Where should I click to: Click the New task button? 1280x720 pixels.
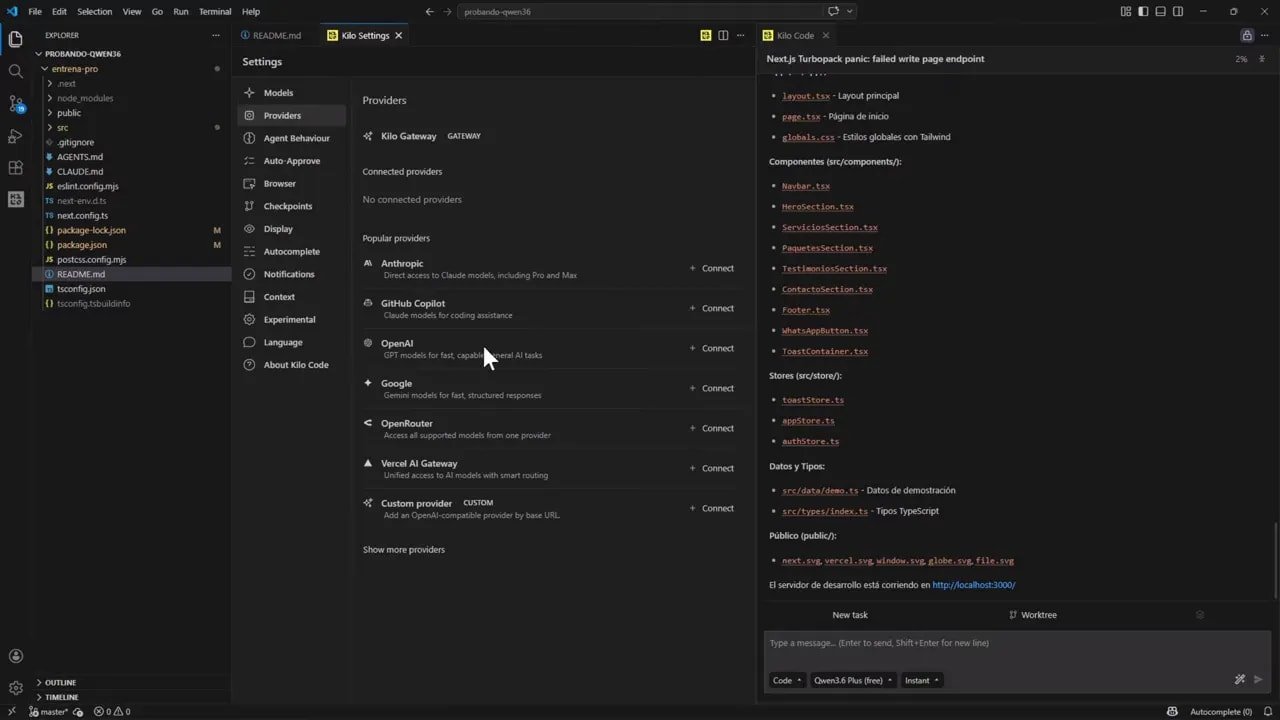click(x=850, y=615)
